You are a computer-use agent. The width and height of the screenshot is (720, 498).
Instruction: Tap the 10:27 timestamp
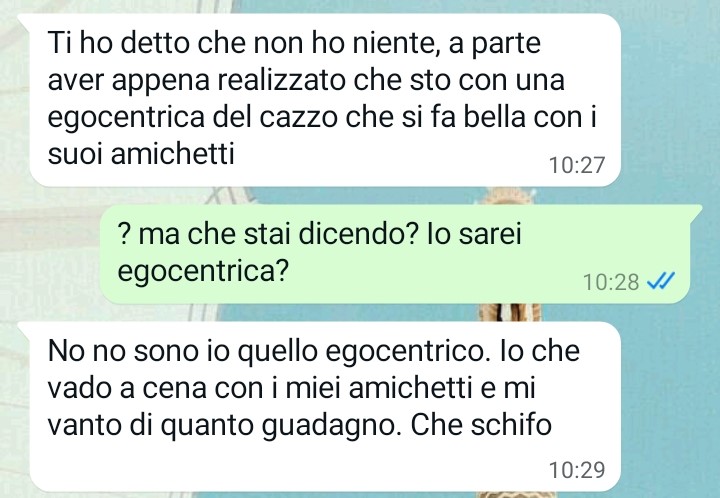point(577,165)
